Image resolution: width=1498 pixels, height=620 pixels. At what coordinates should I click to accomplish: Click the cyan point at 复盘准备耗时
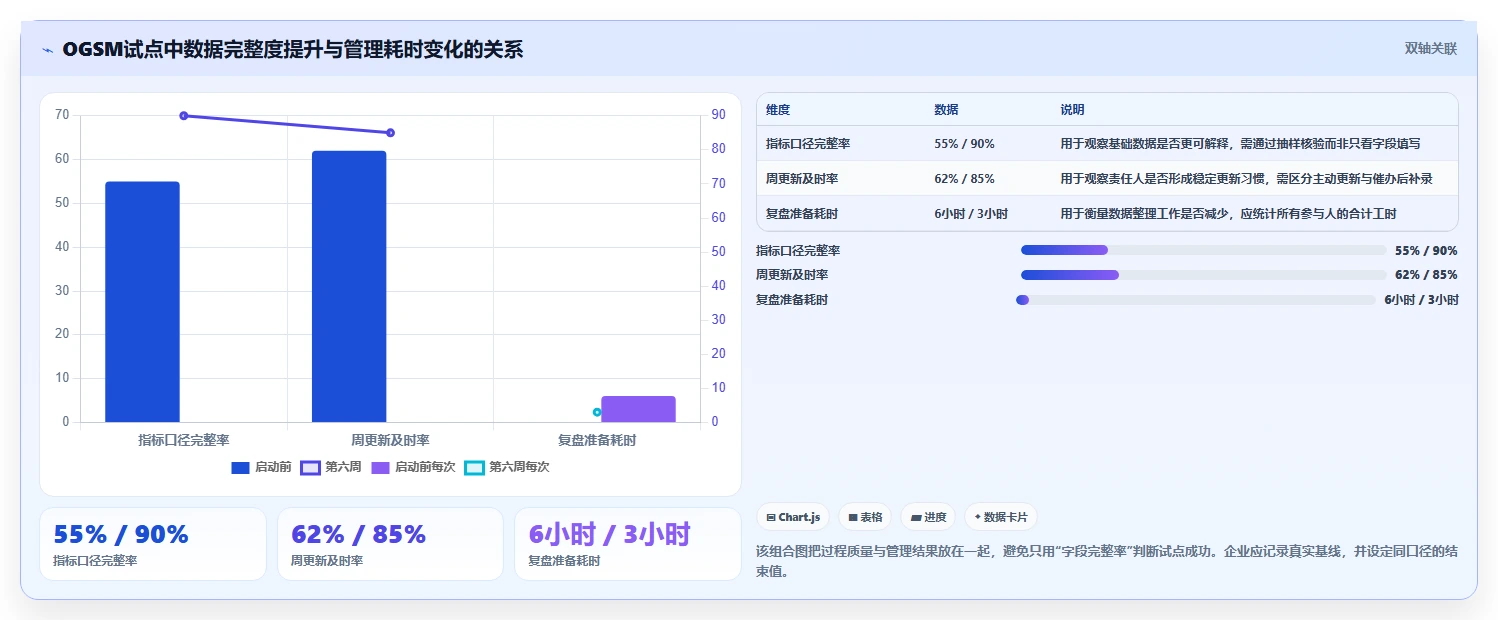click(597, 412)
